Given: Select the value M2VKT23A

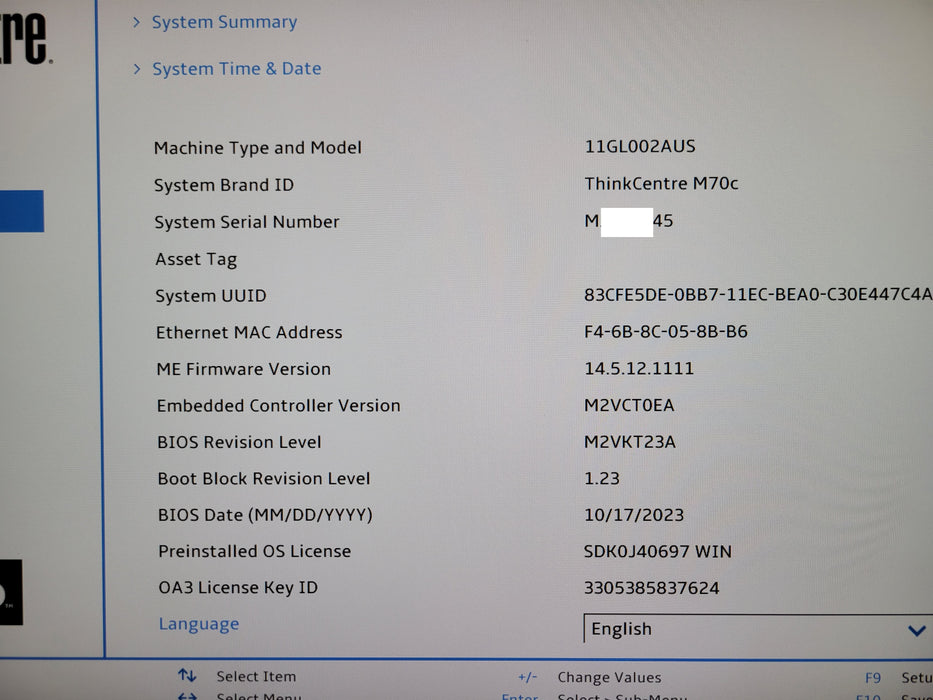Looking at the screenshot, I should 630,442.
